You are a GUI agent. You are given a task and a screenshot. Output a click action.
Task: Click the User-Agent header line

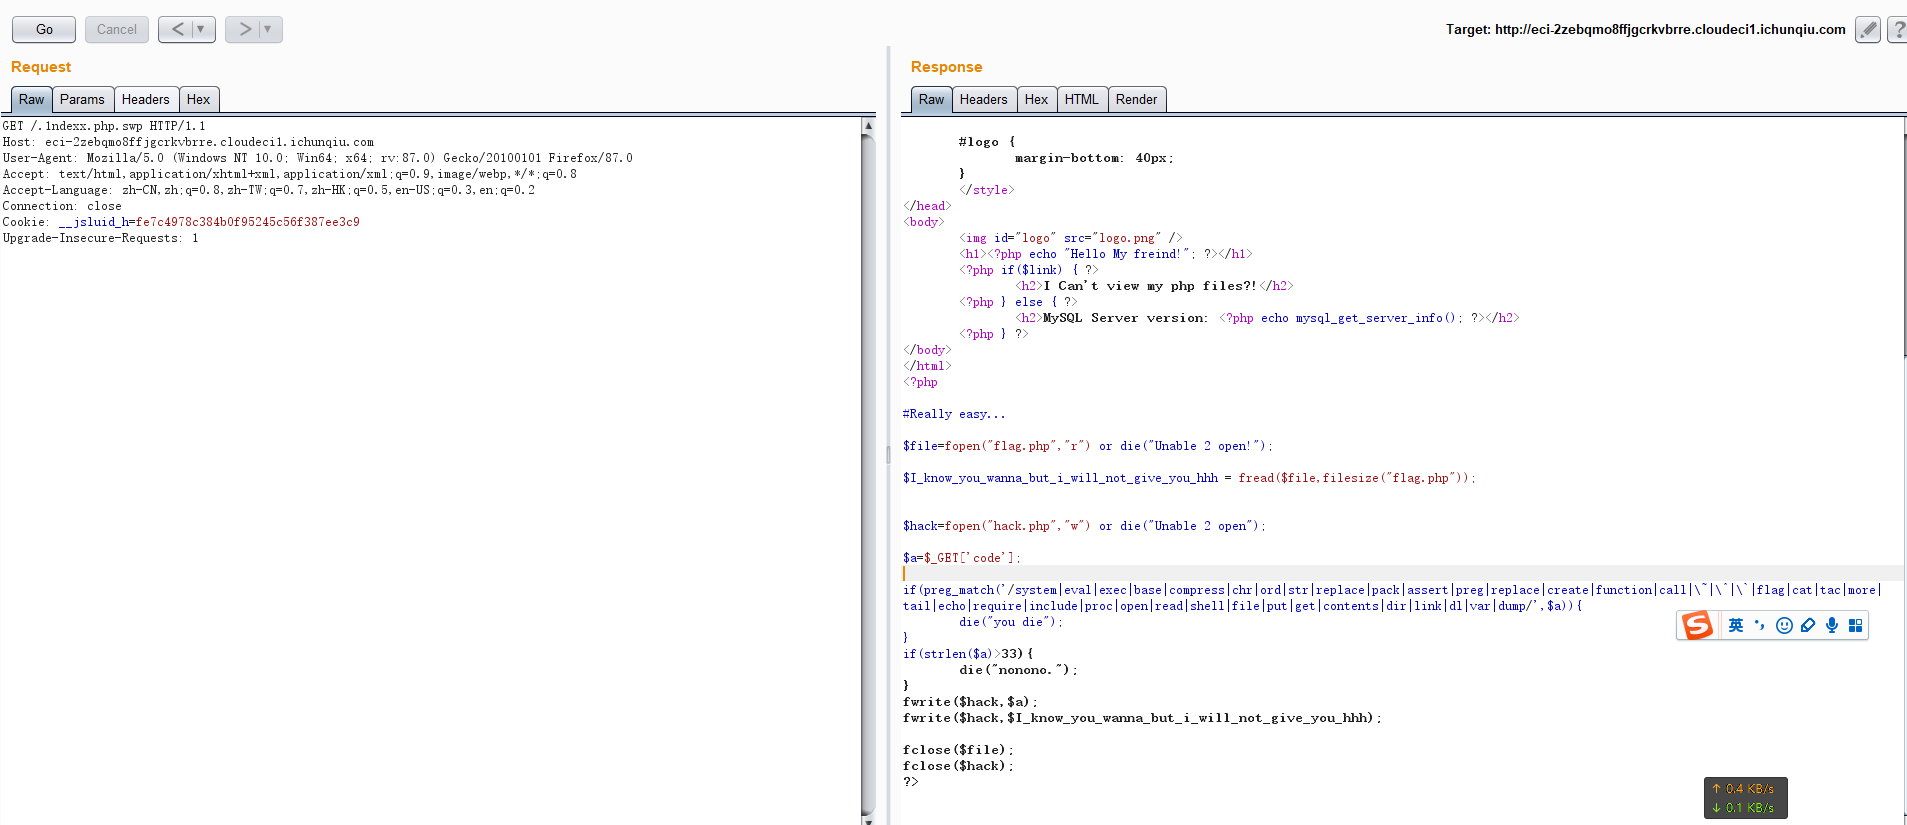coord(317,158)
